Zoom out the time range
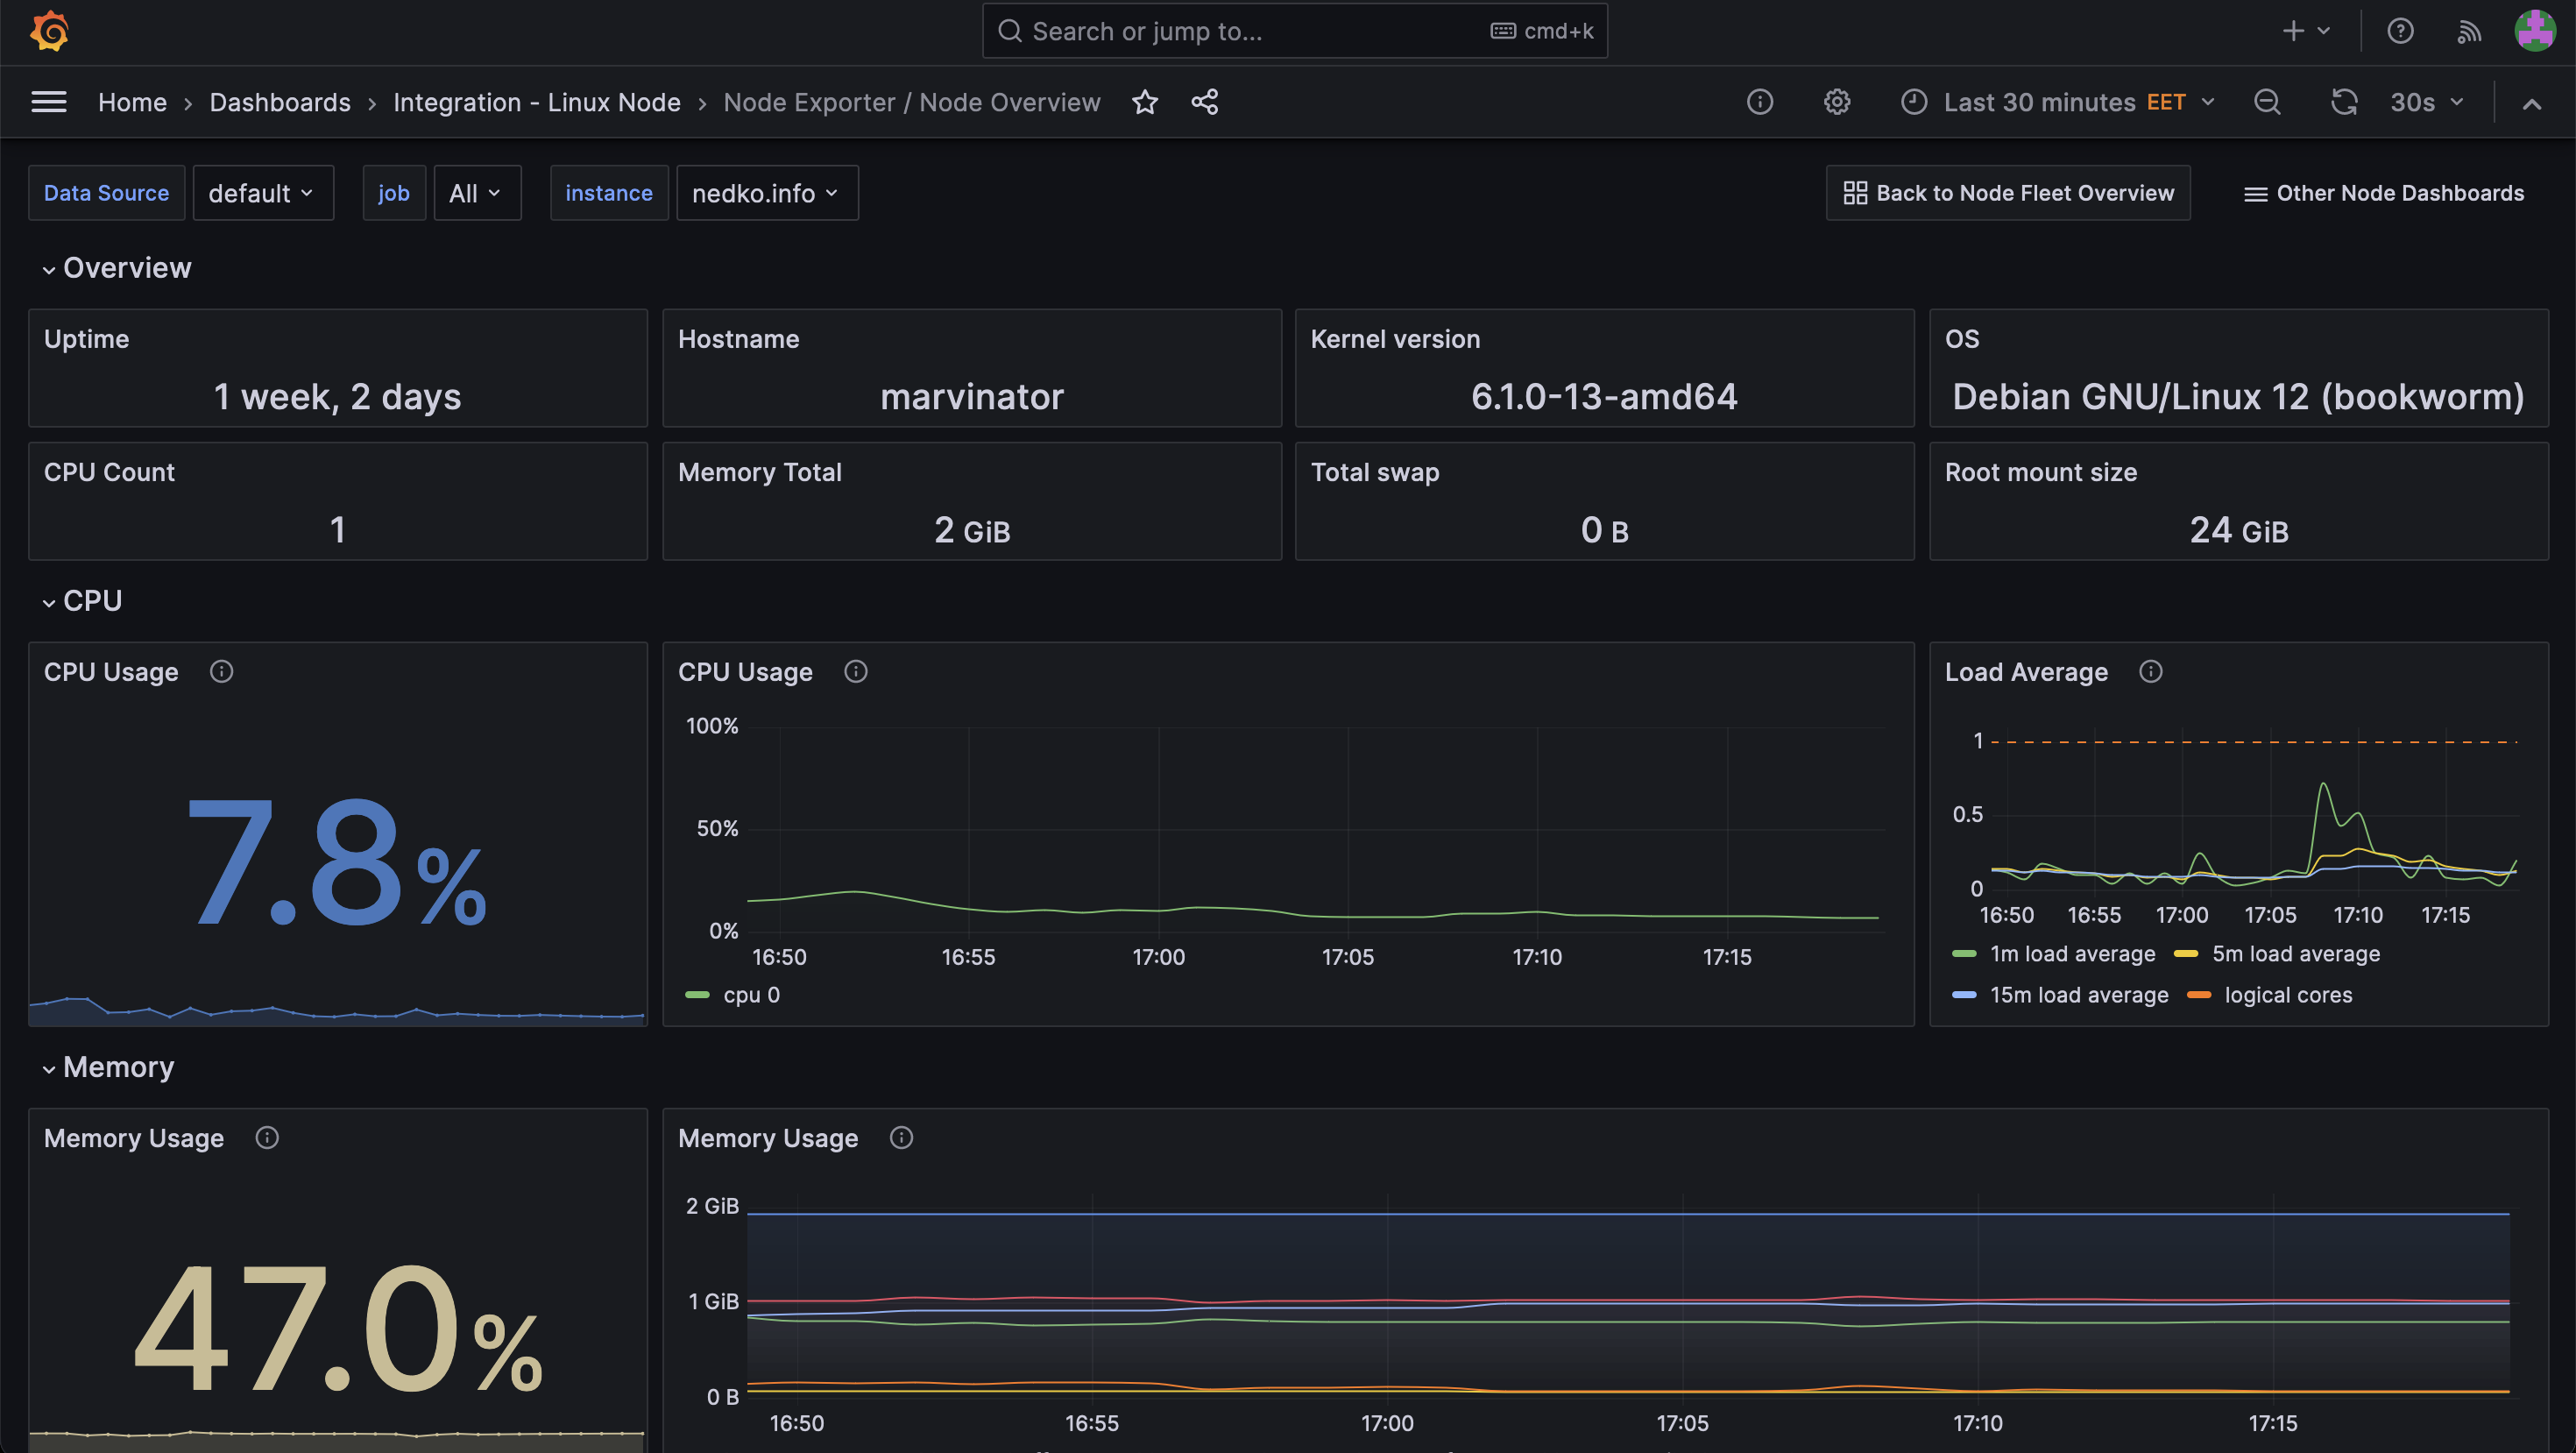 [x=2267, y=102]
